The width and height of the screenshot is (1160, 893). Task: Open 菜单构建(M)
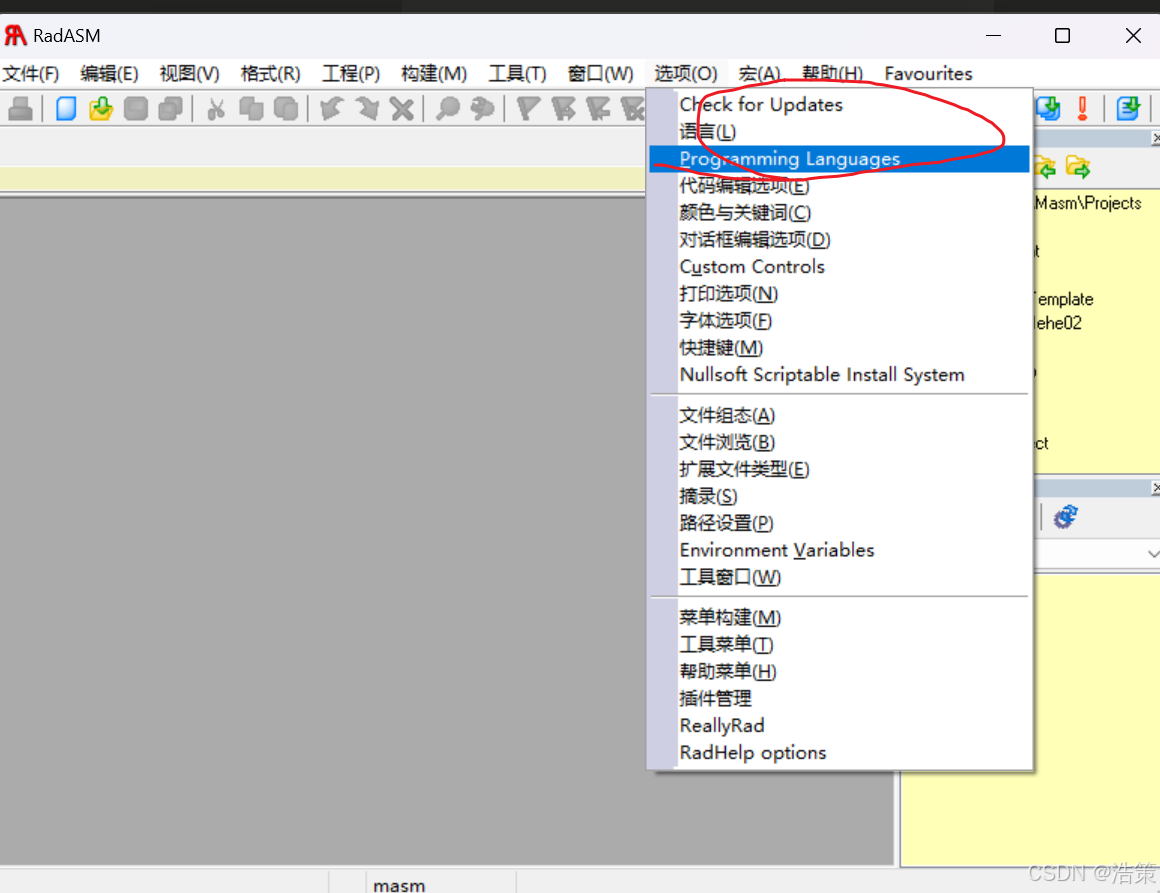(839, 618)
